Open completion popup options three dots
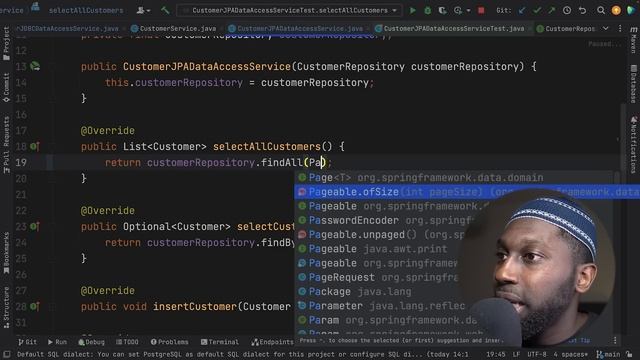Screen dimensions: 640x360 [615, 340]
